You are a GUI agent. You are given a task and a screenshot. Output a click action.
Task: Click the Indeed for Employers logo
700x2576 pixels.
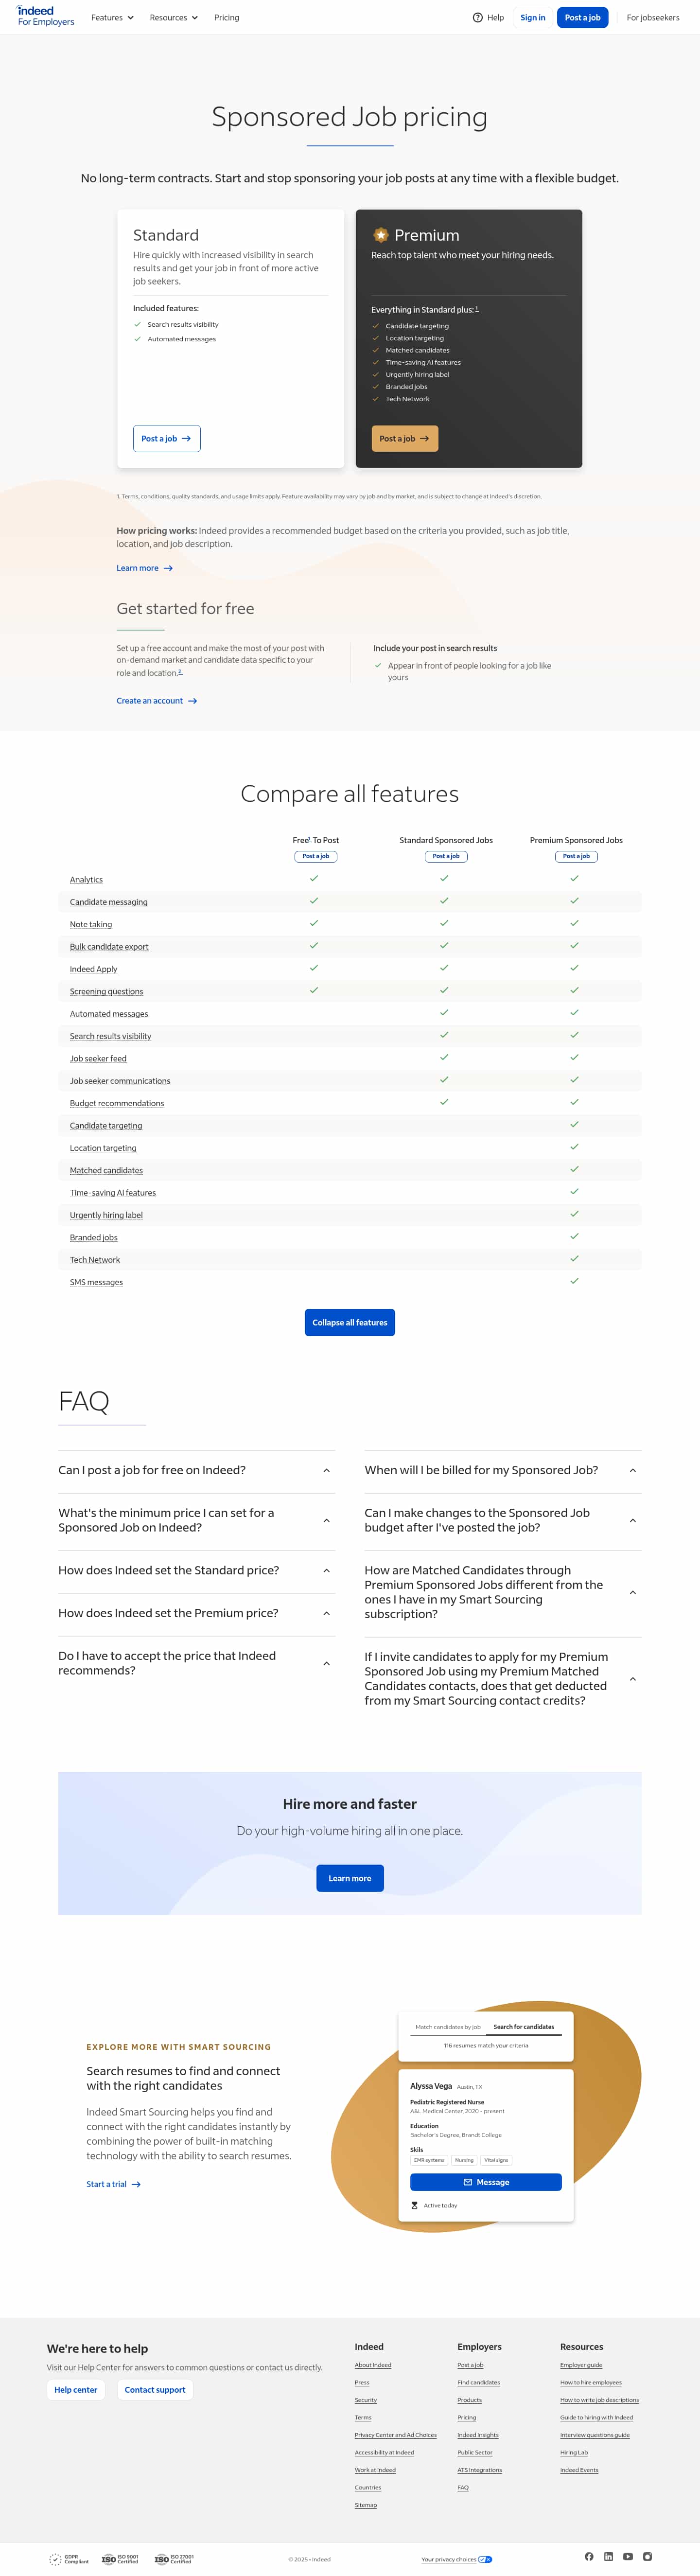click(x=45, y=16)
